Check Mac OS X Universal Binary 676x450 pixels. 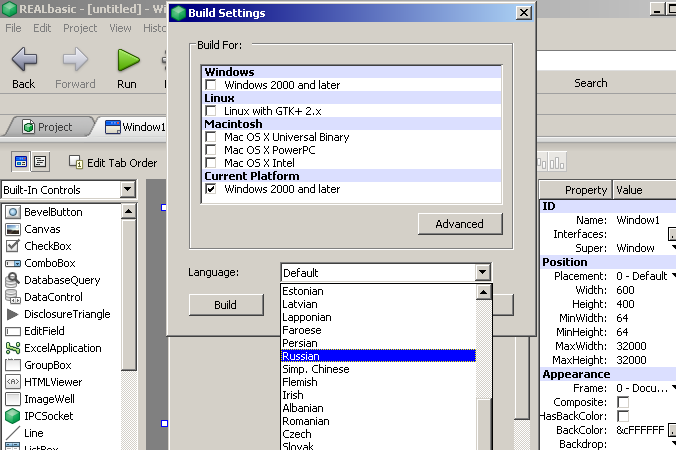[x=211, y=137]
